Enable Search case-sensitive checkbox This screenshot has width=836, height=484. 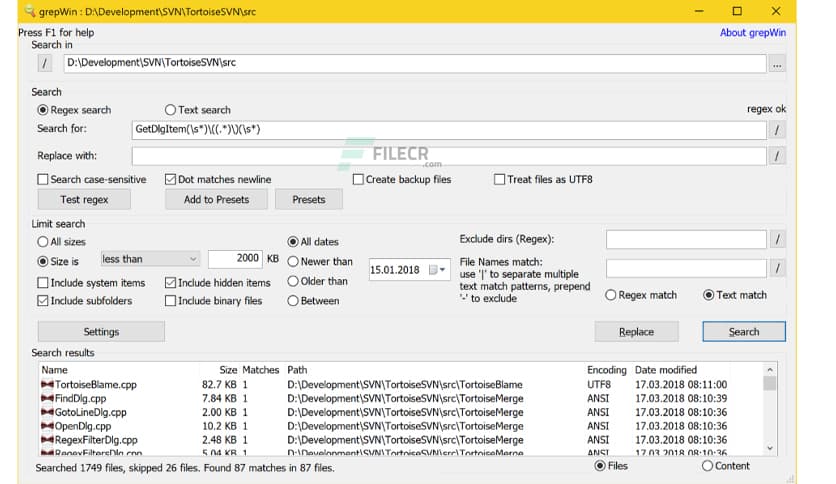(x=43, y=180)
